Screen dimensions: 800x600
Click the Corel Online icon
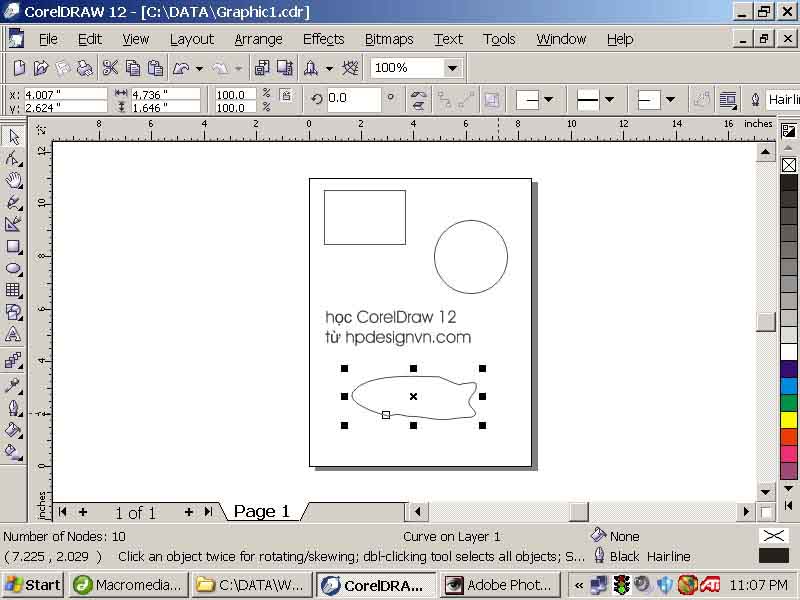pos(350,68)
